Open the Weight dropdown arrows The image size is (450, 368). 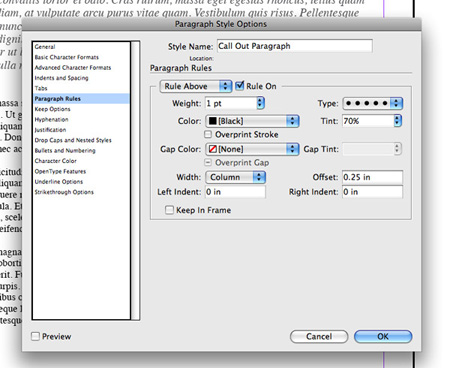261,103
